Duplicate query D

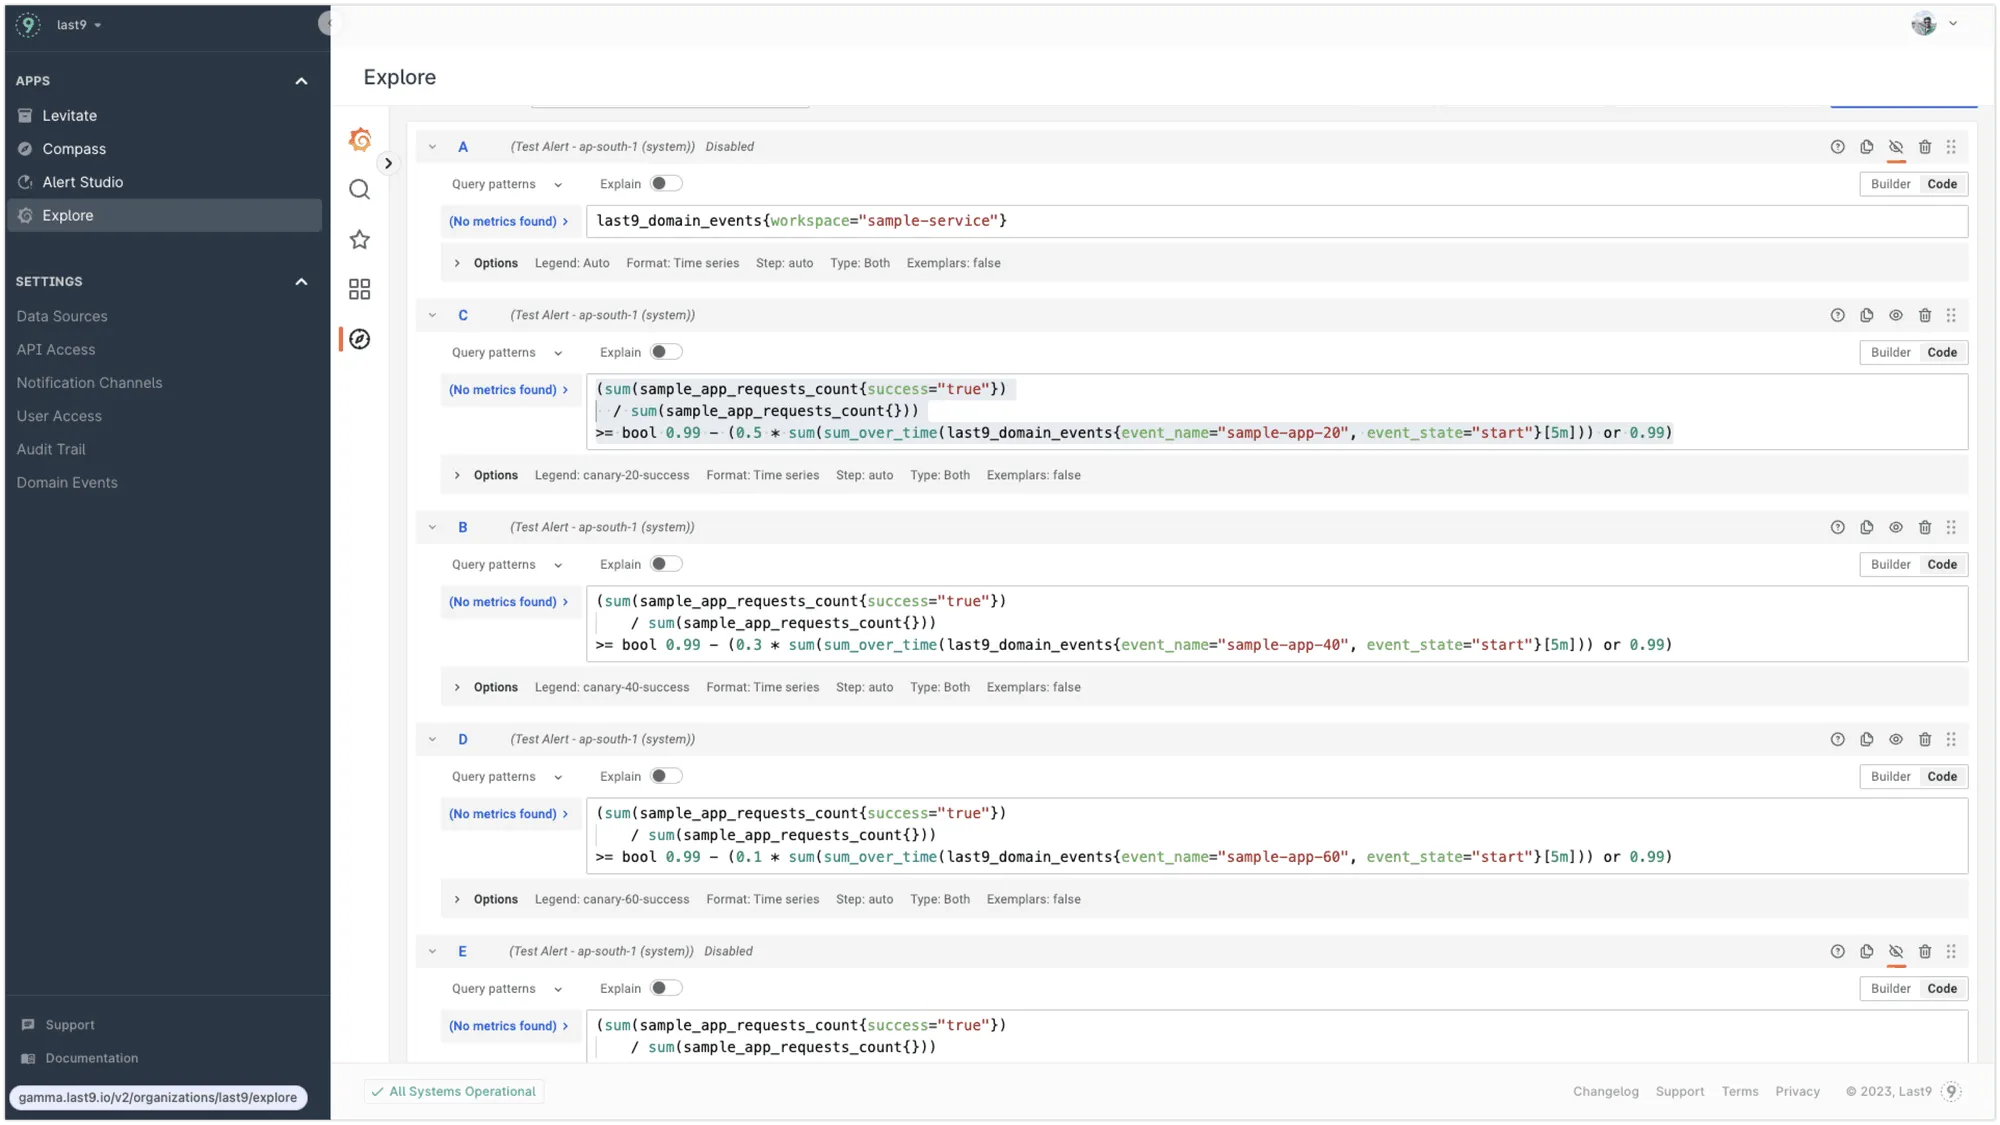1866,739
